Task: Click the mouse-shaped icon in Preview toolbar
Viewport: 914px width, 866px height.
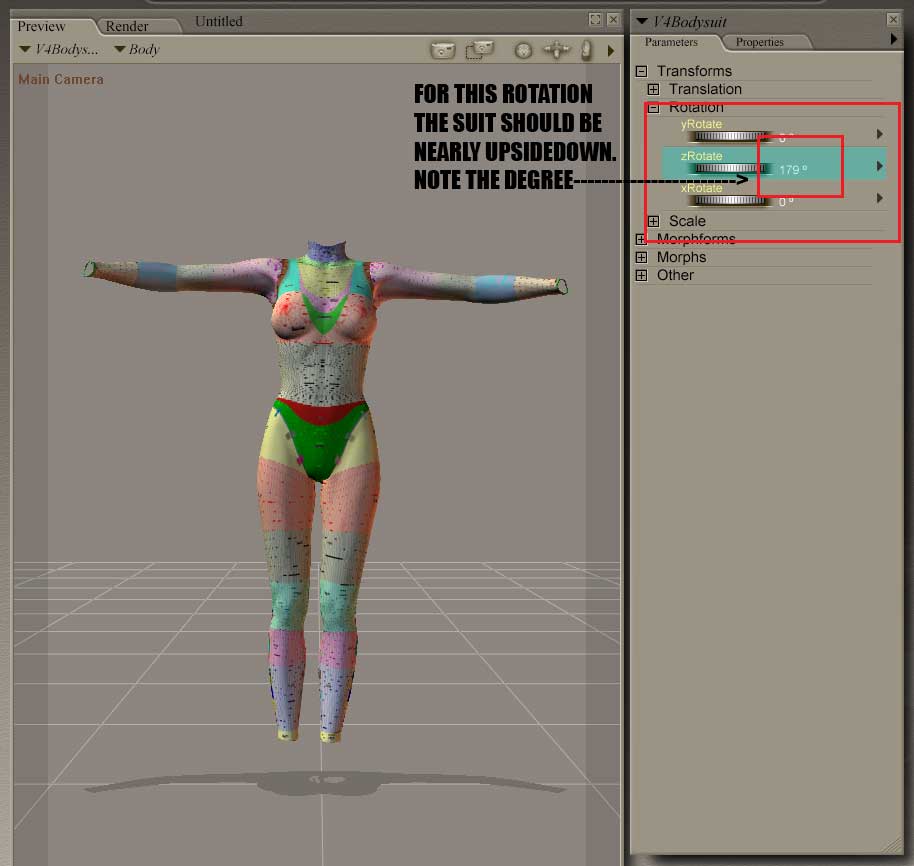Action: [587, 49]
